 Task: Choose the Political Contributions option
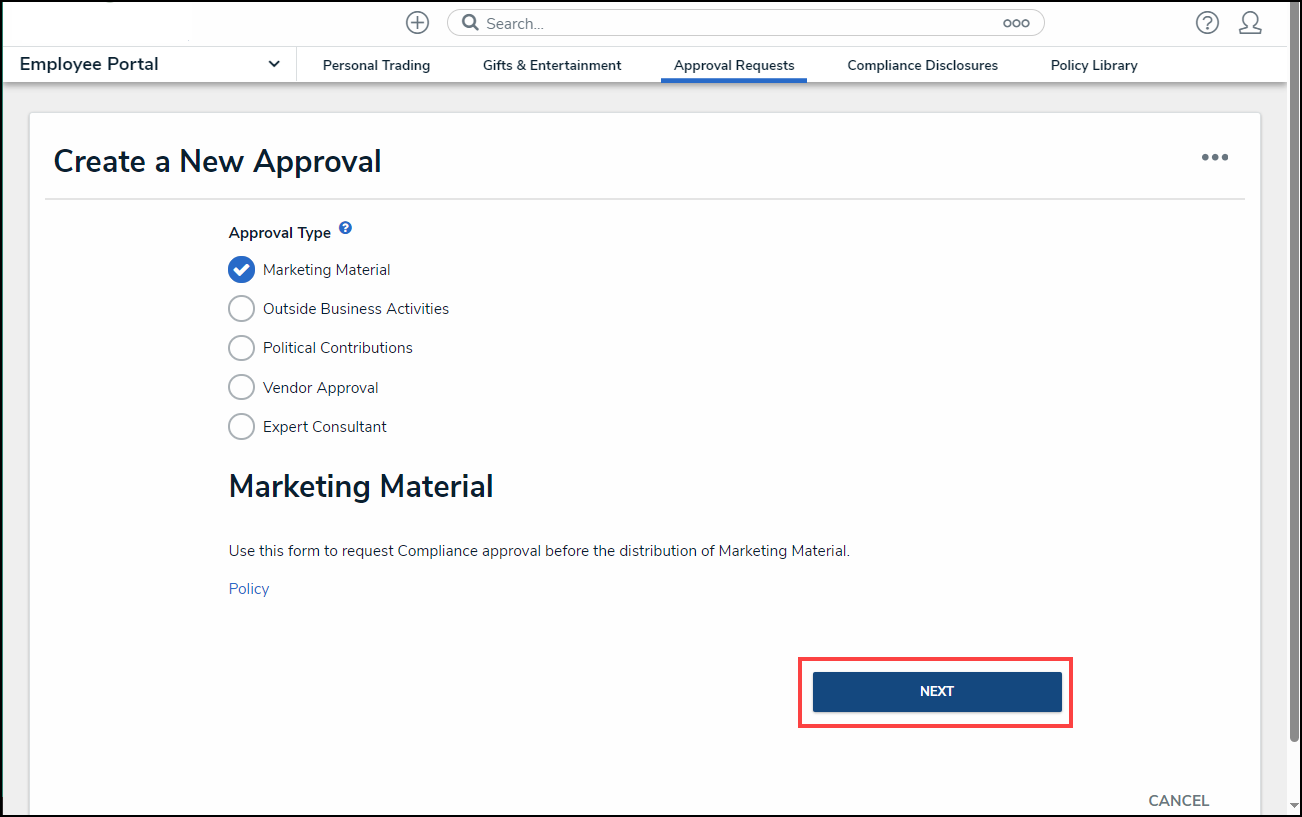click(241, 348)
